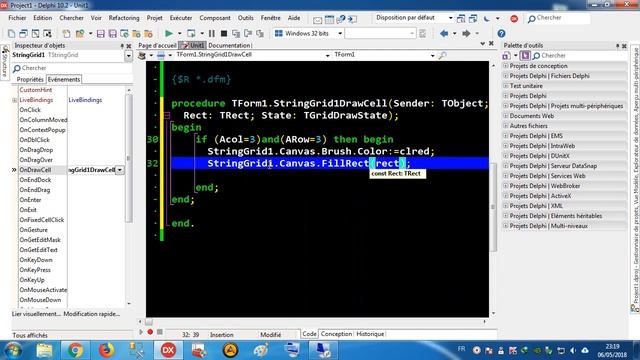Toggle the palette pointer selection tool
The image size is (640, 360).
pyautogui.click(x=525, y=56)
